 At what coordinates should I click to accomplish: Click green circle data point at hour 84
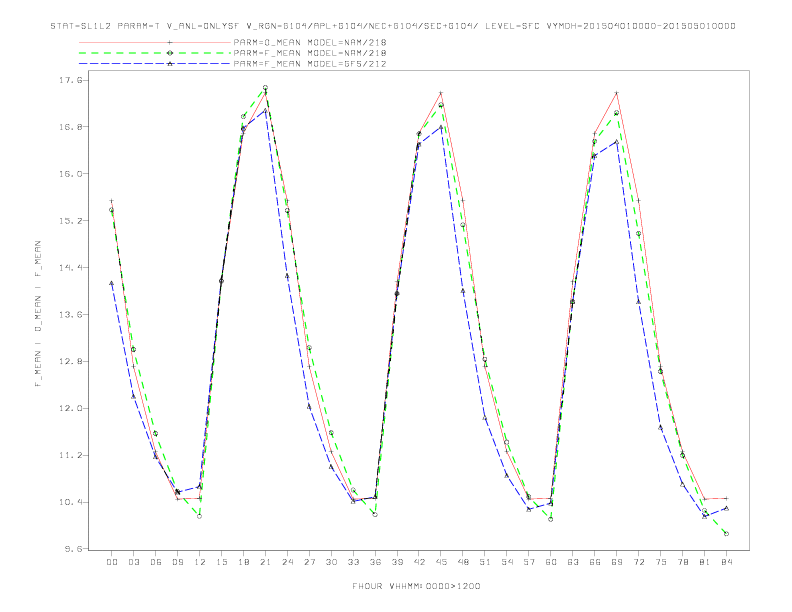click(726, 533)
